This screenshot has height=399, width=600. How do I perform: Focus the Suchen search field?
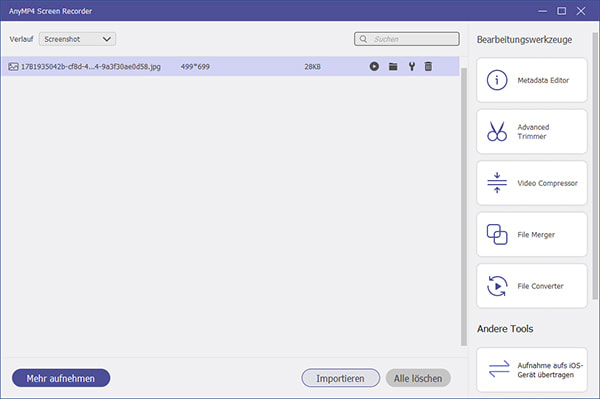406,39
